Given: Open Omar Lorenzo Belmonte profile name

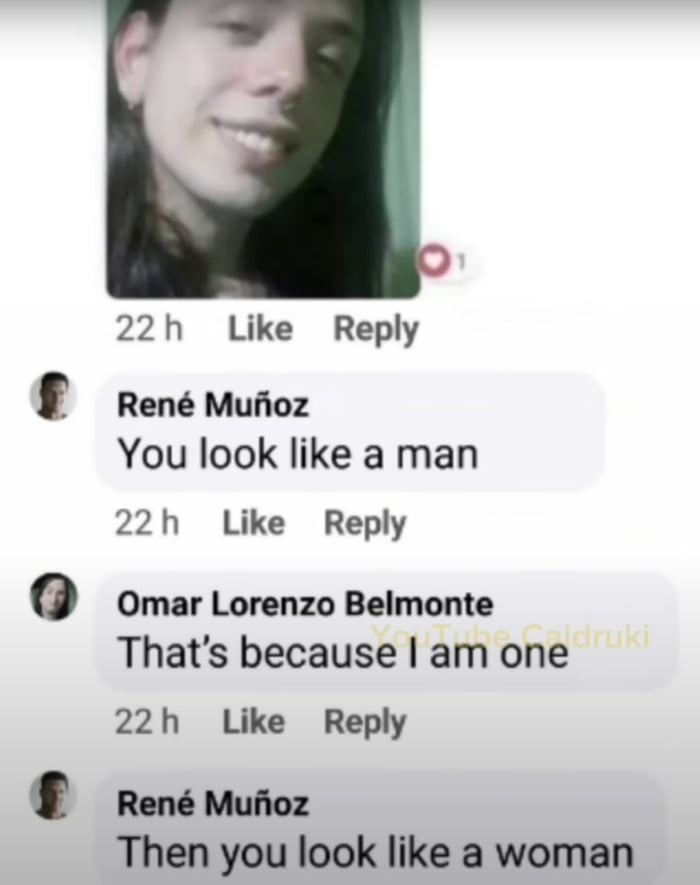Looking at the screenshot, I should click(x=305, y=604).
